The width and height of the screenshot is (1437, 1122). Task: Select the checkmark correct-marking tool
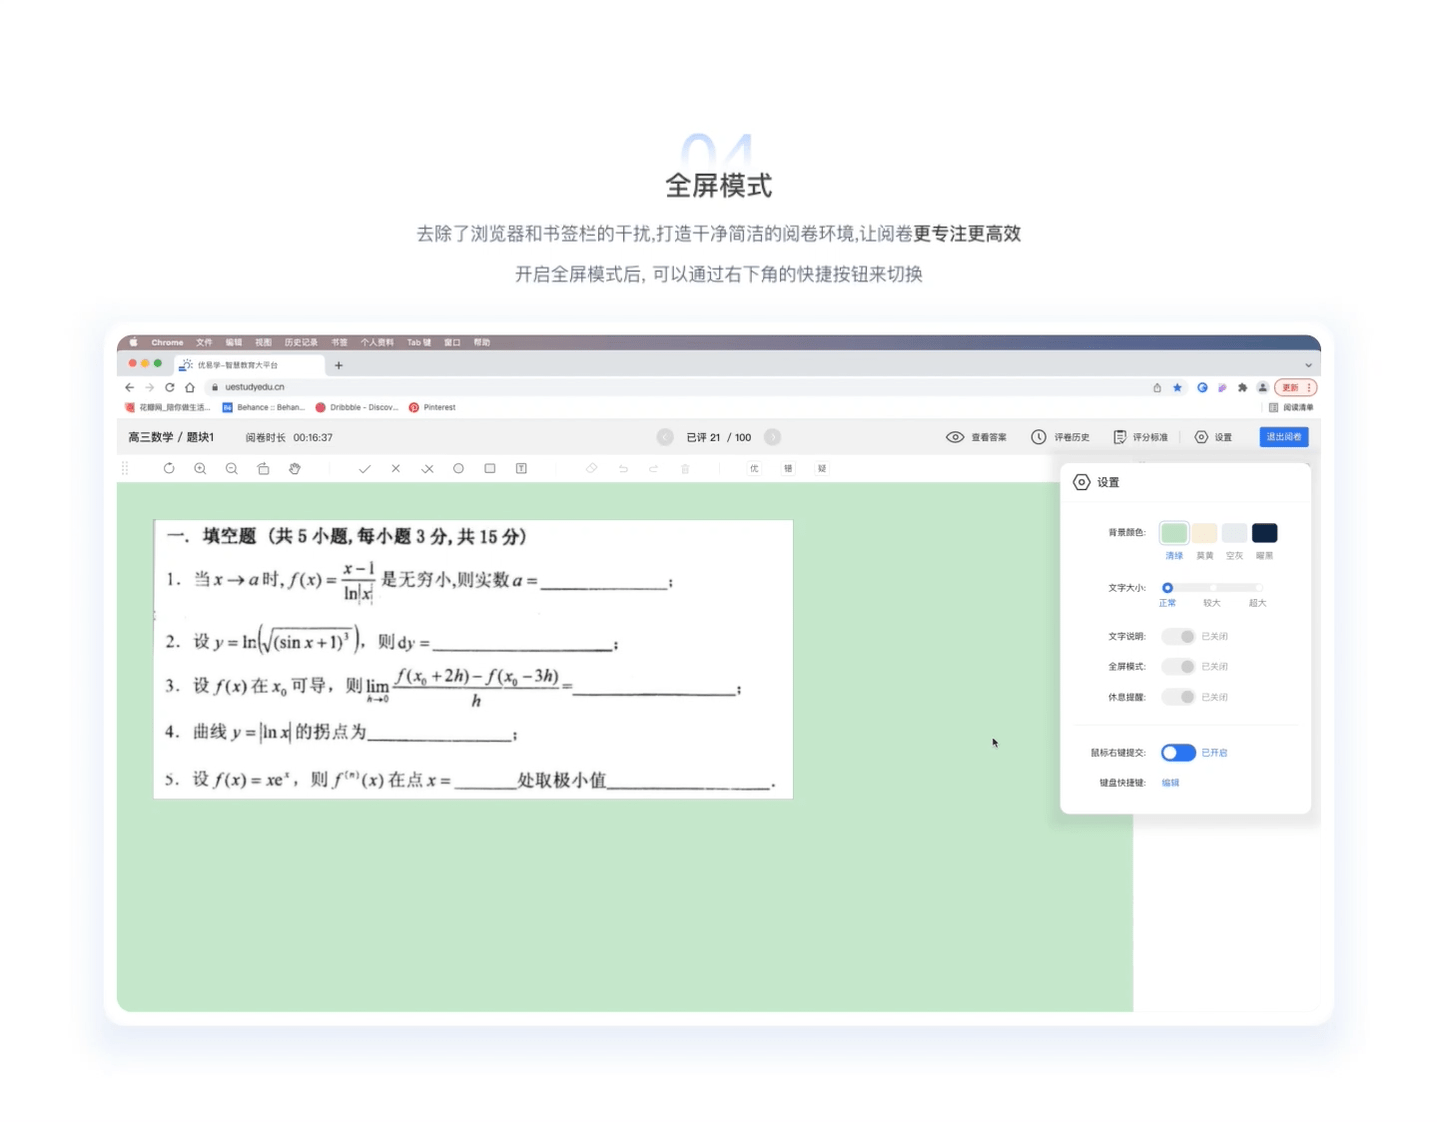coord(364,468)
